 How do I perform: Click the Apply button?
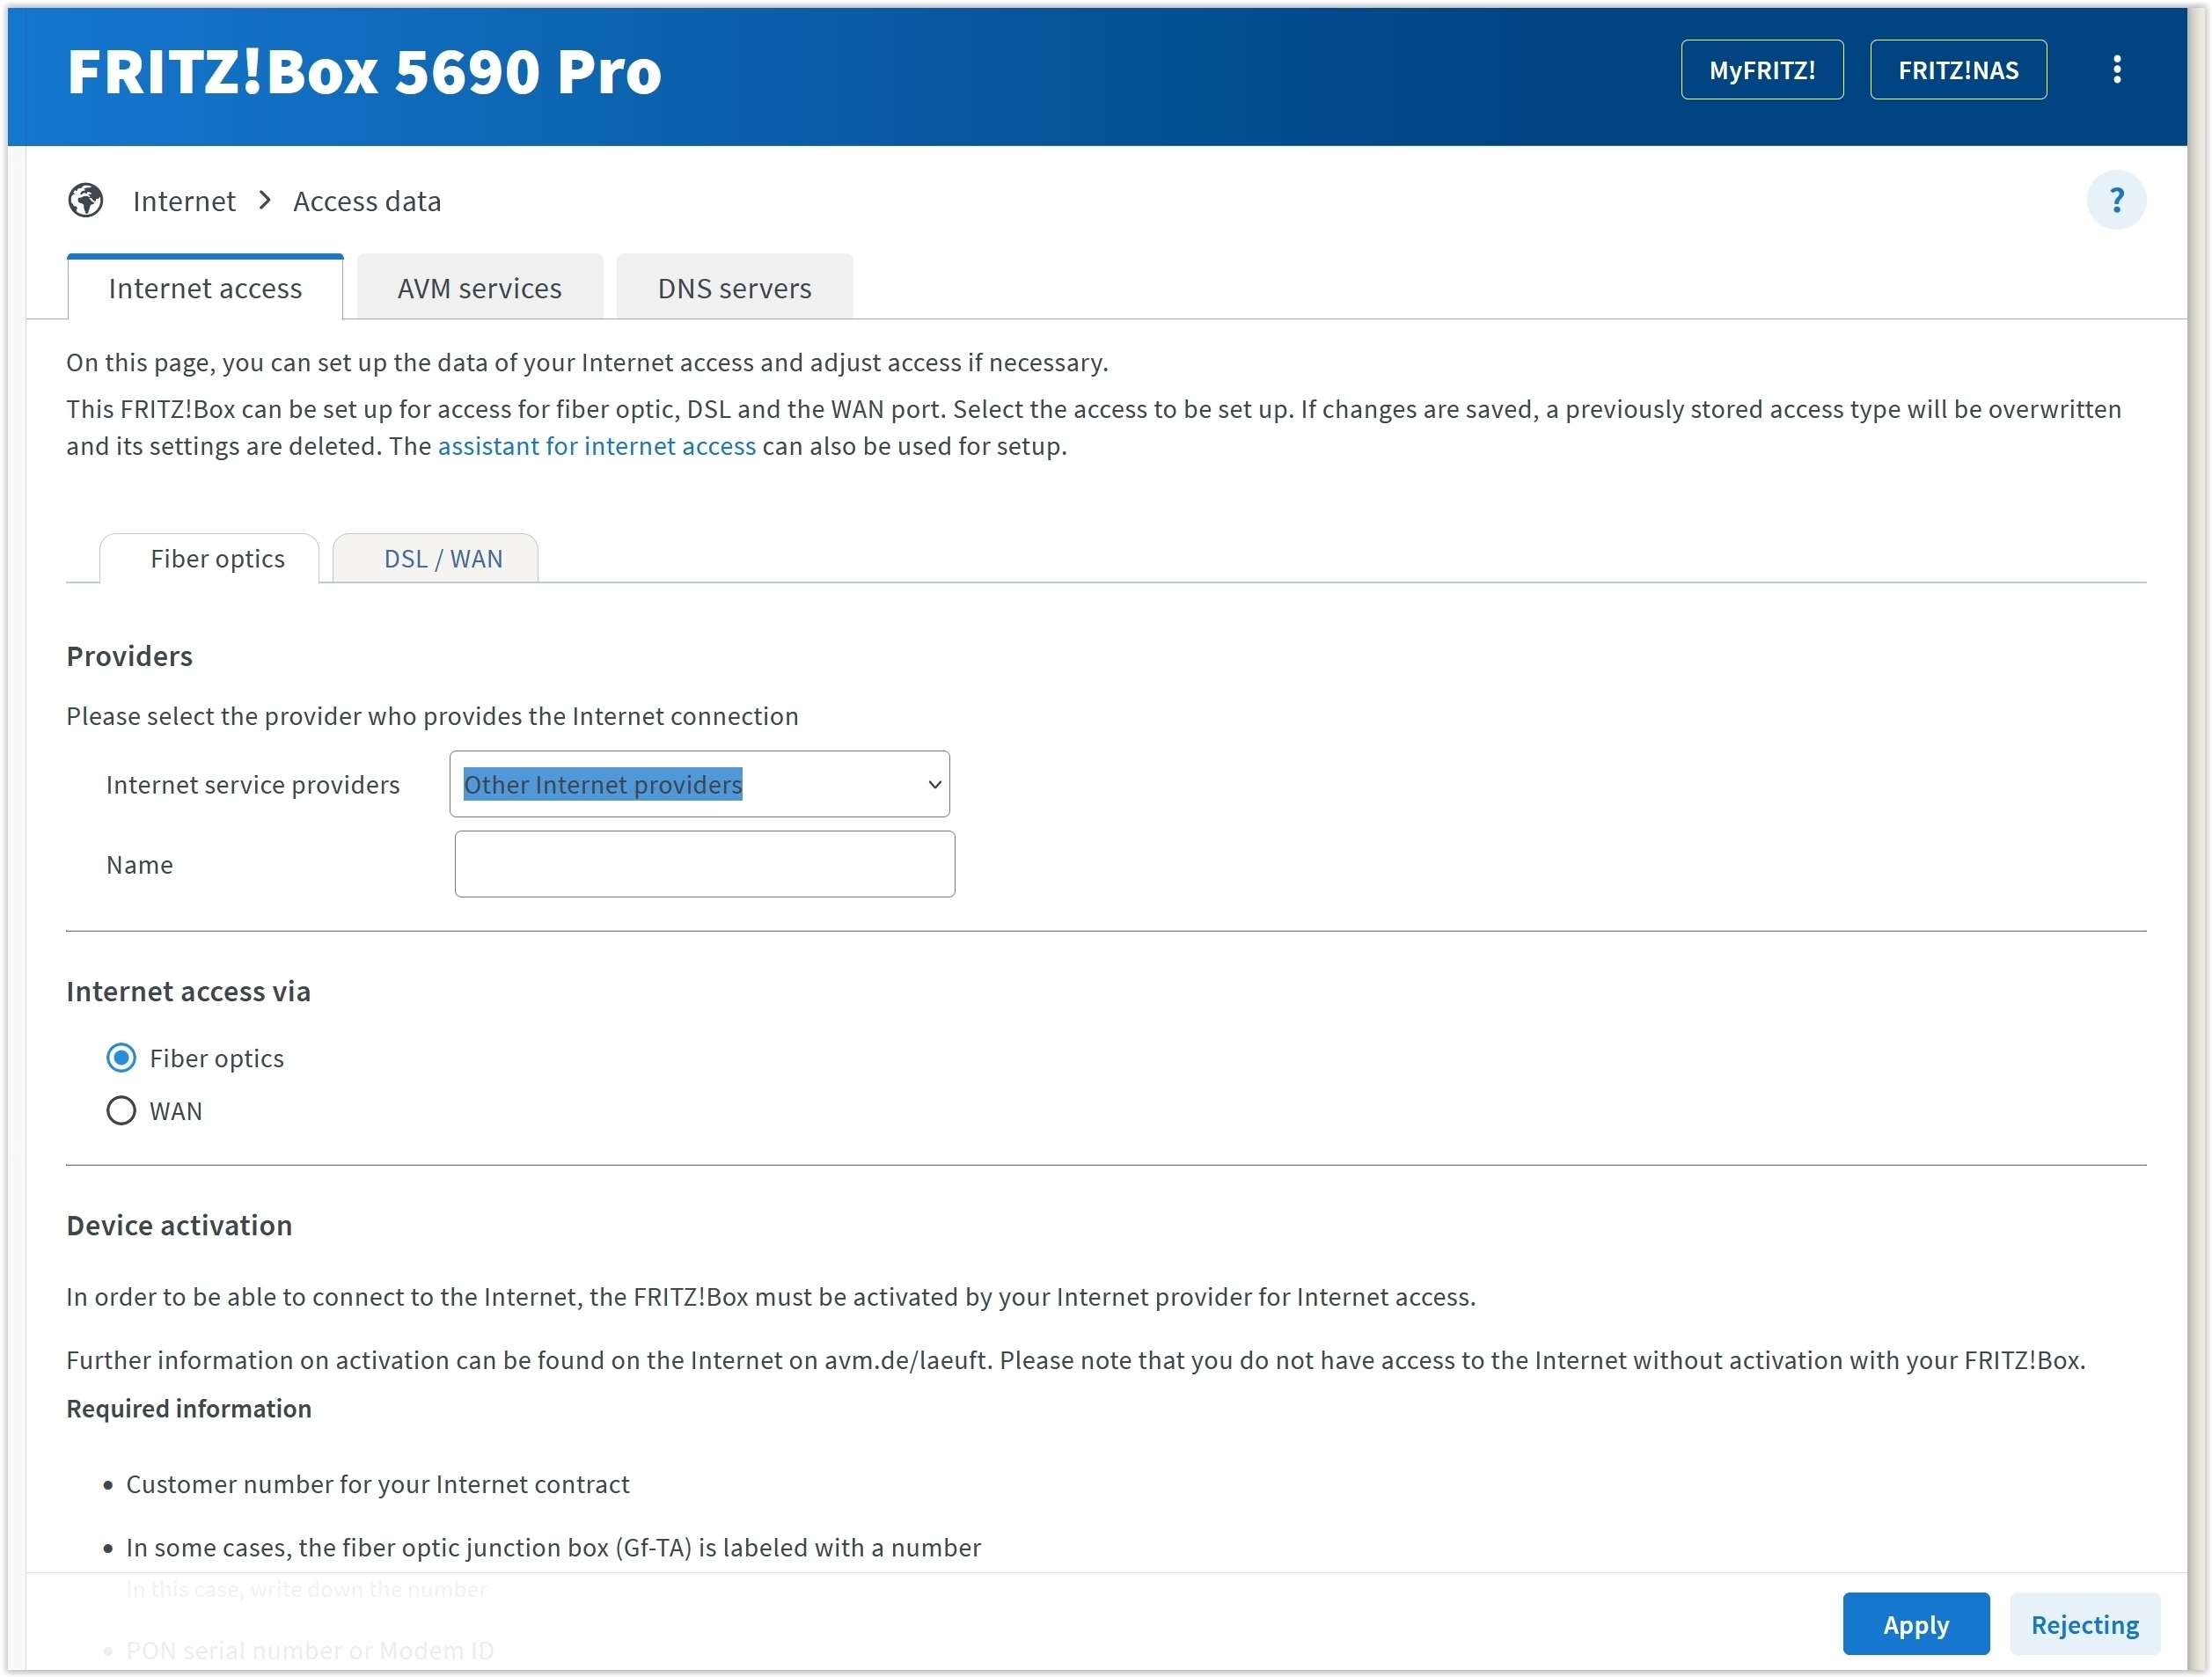(x=1916, y=1624)
